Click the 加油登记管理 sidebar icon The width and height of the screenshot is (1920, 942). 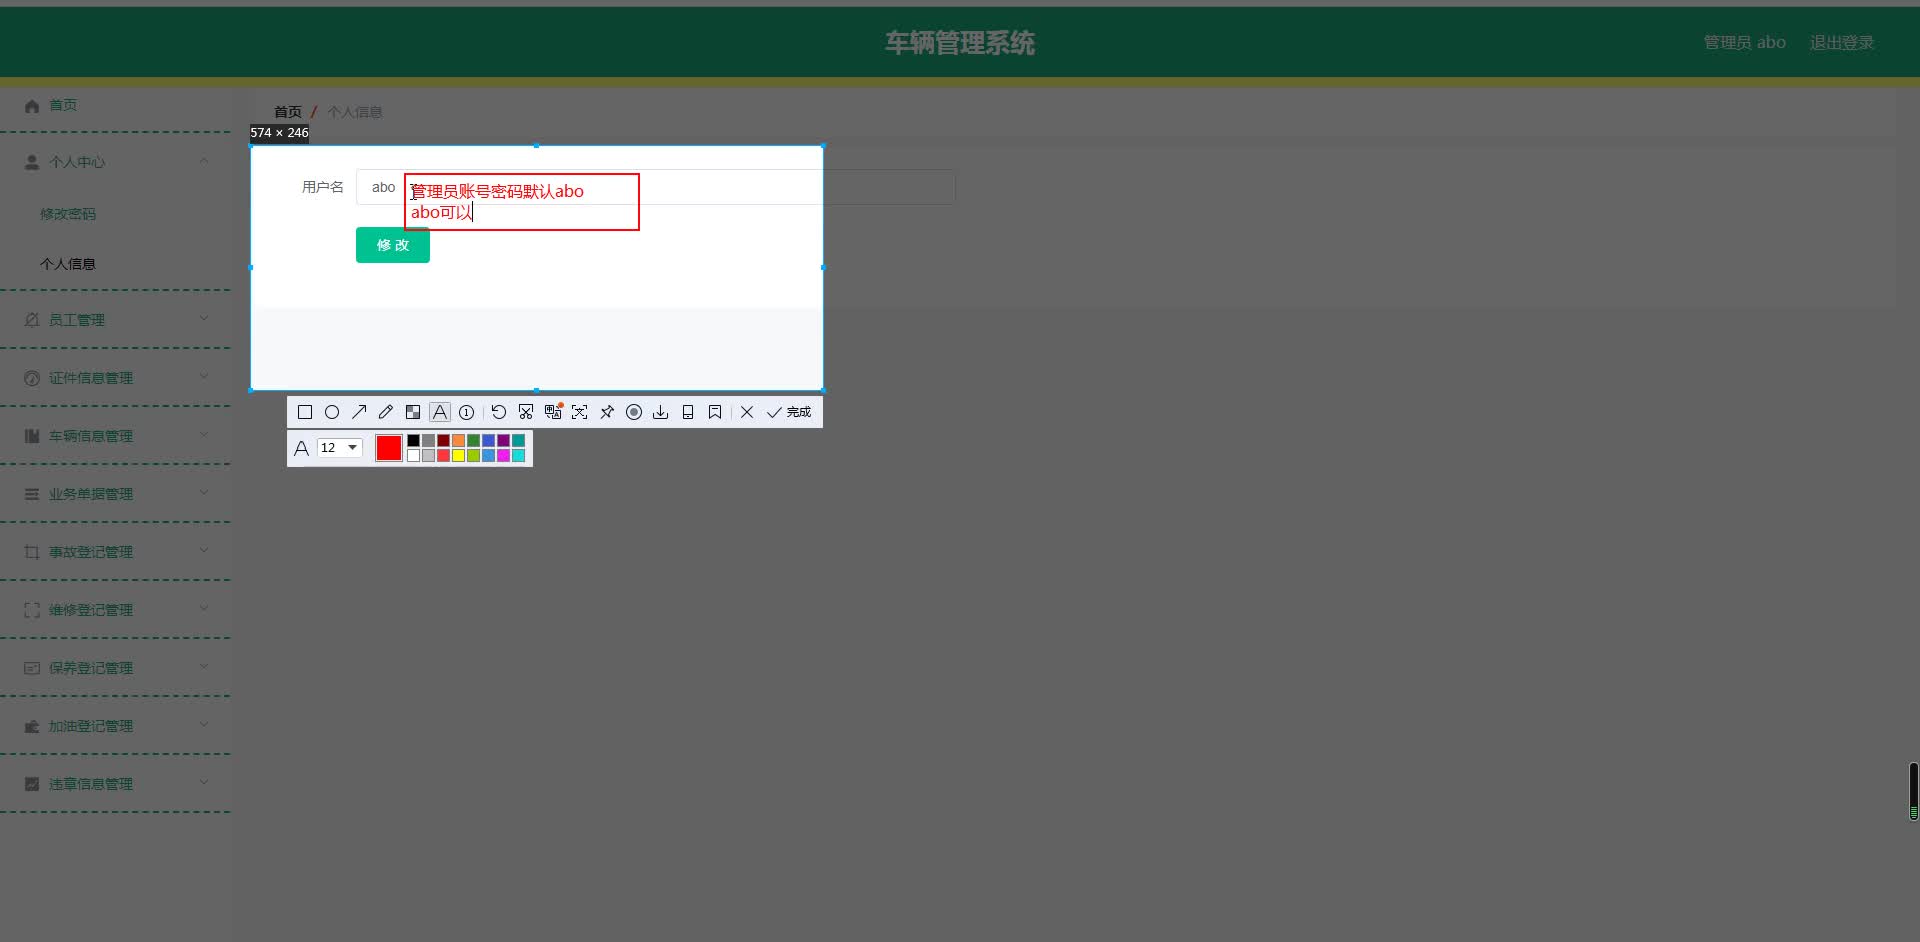pyautogui.click(x=32, y=726)
